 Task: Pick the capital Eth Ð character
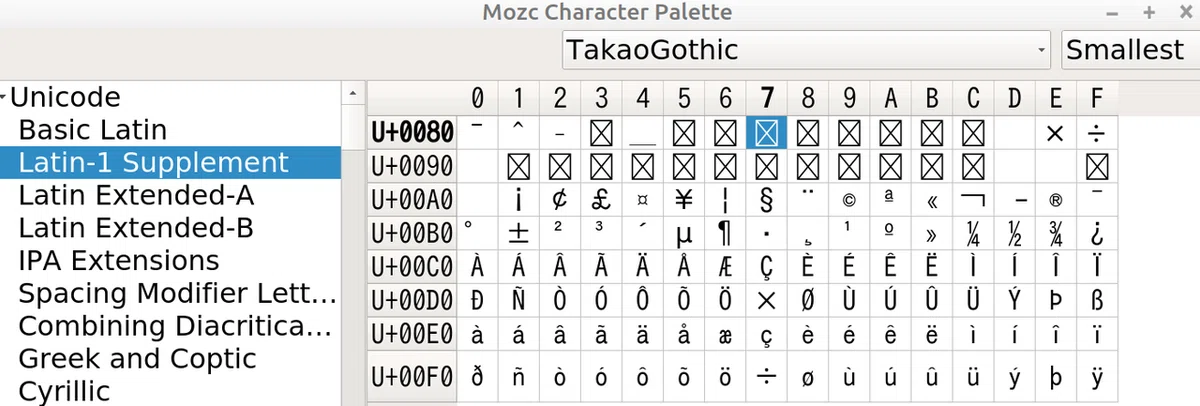pos(477,299)
